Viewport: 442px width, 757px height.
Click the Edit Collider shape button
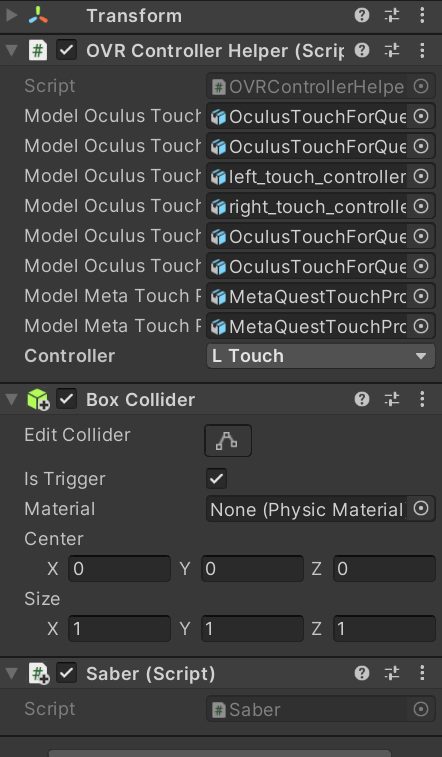click(x=228, y=440)
